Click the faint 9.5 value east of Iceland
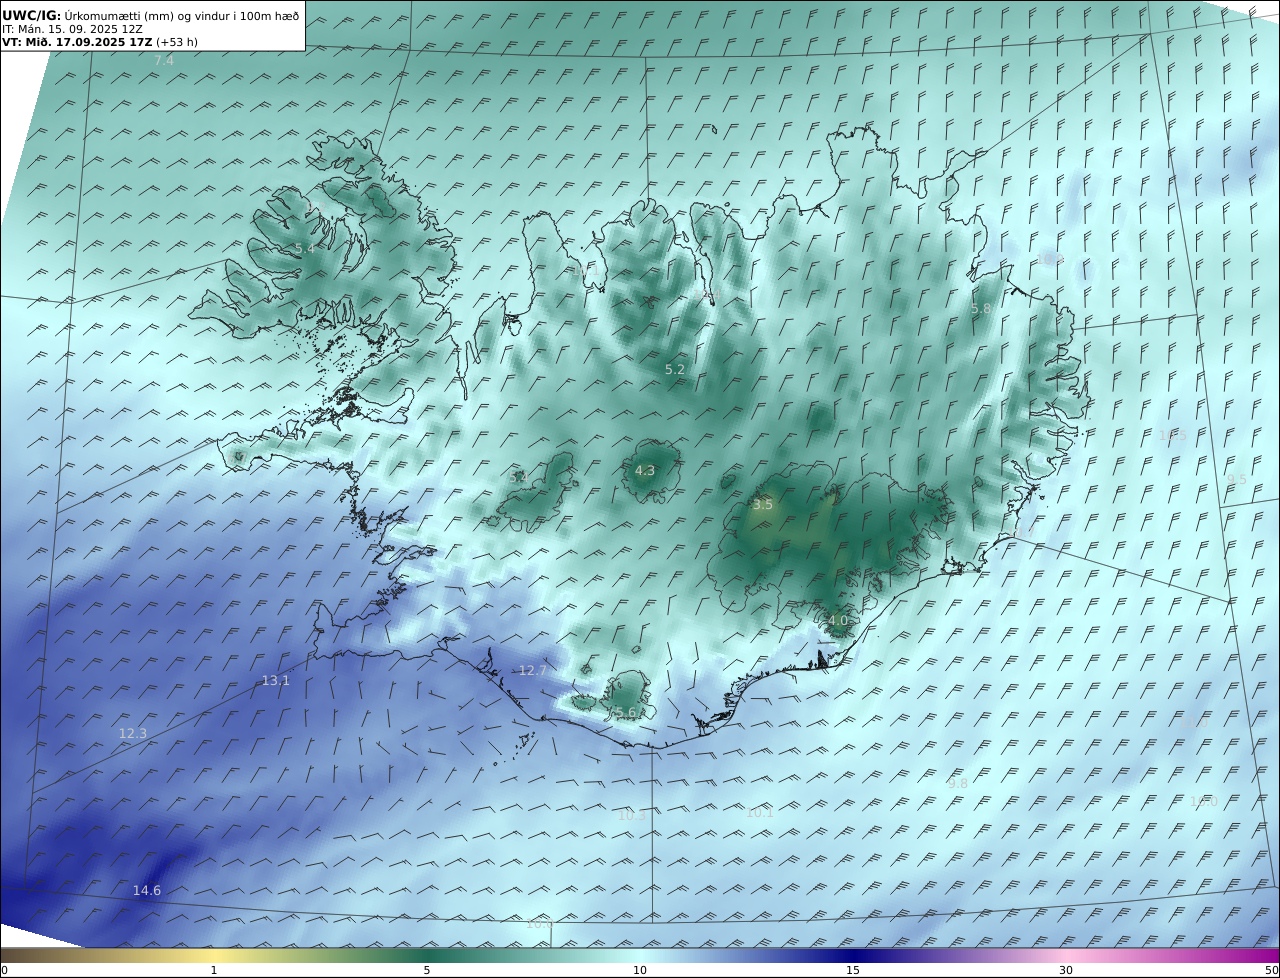 pyautogui.click(x=1237, y=480)
